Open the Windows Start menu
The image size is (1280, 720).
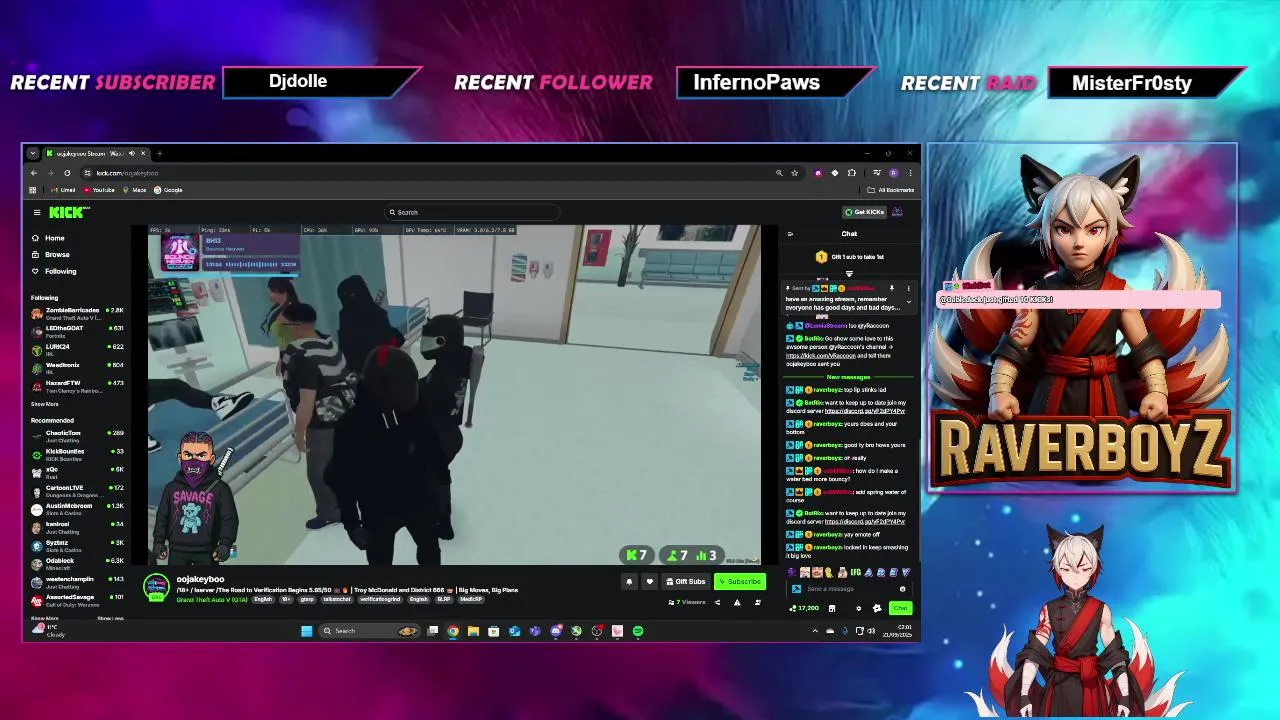pyautogui.click(x=307, y=631)
